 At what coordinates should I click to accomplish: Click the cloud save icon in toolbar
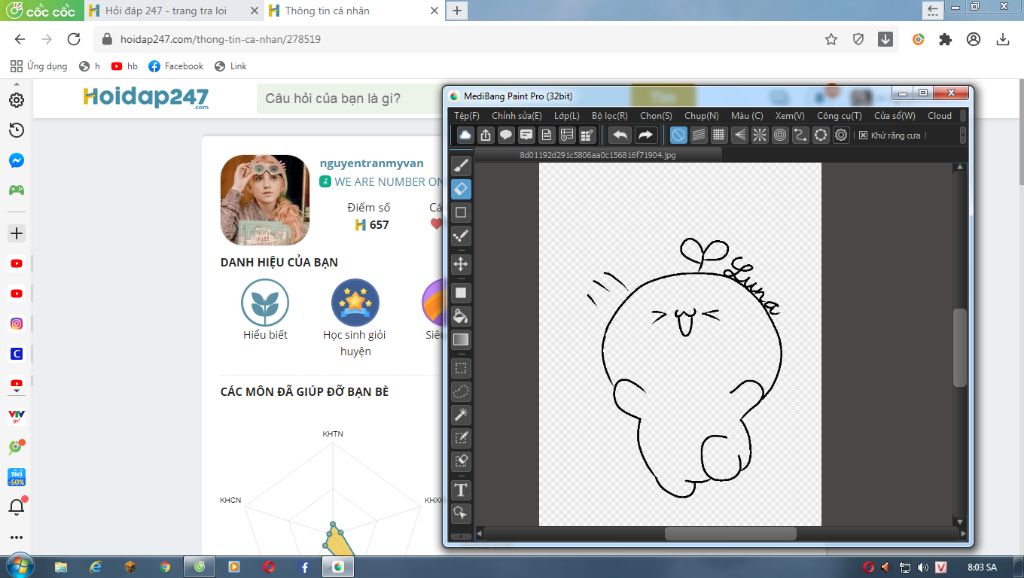tap(465, 135)
